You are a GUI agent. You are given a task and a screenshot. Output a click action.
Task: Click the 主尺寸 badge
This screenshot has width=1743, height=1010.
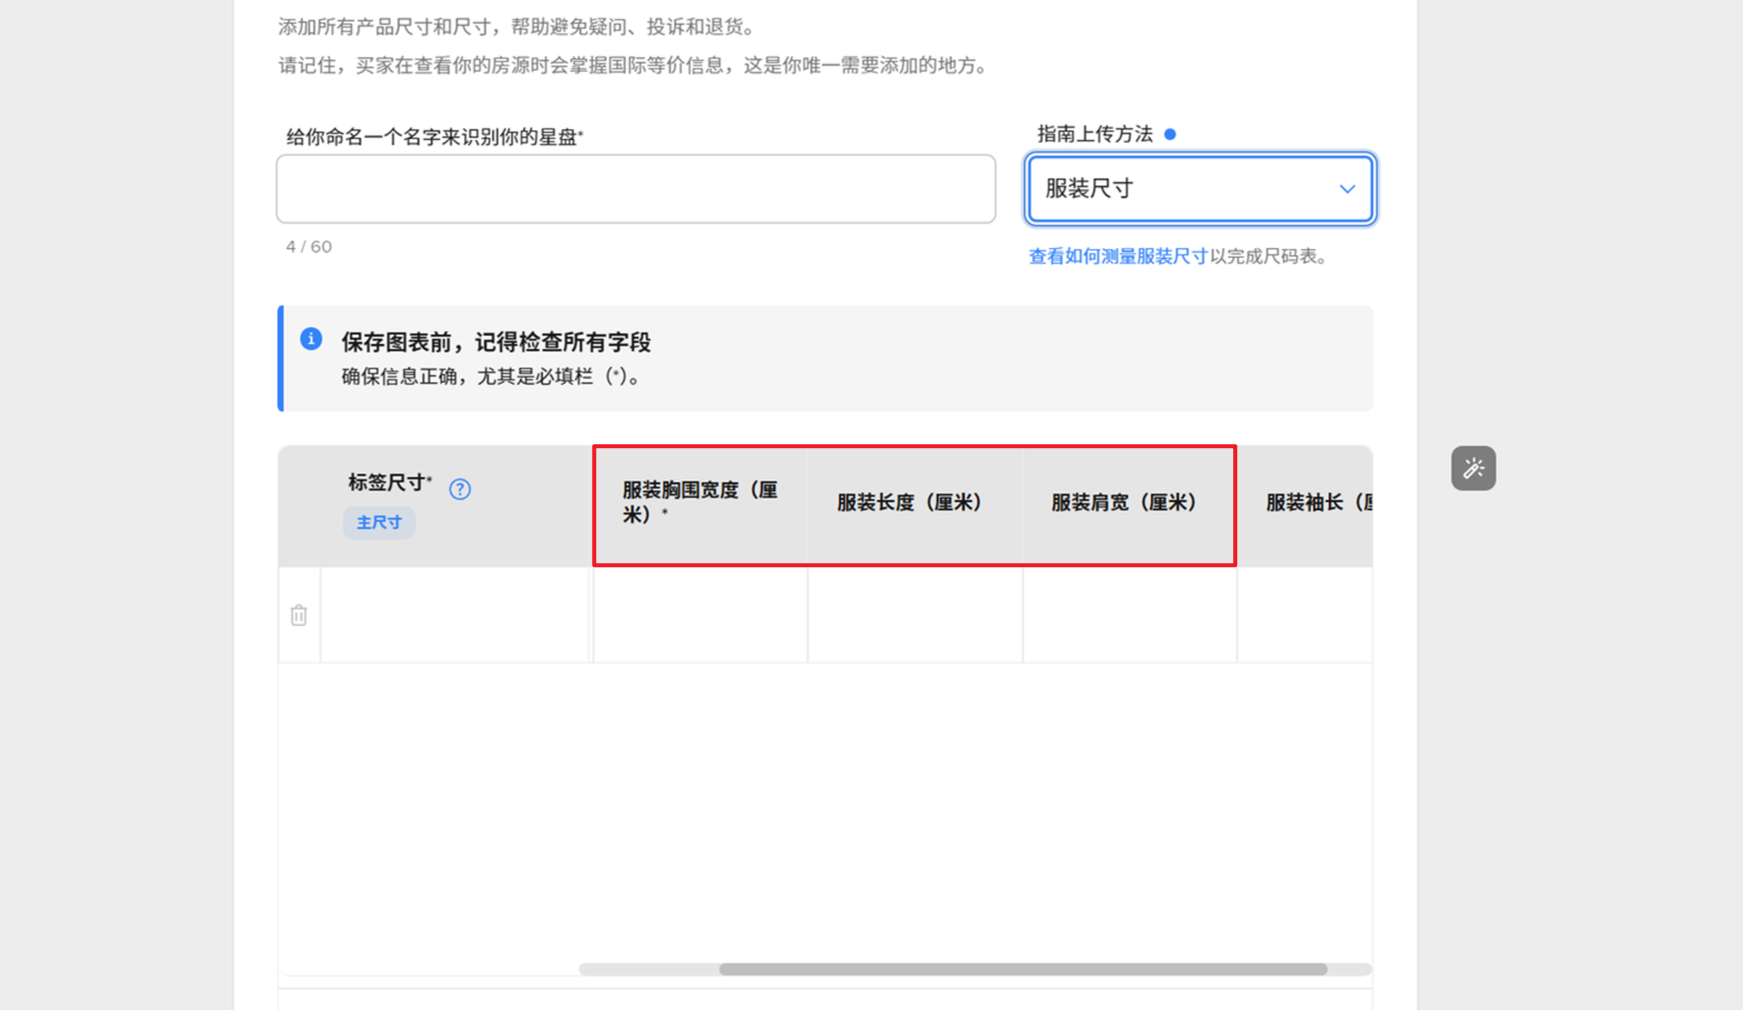click(x=379, y=523)
